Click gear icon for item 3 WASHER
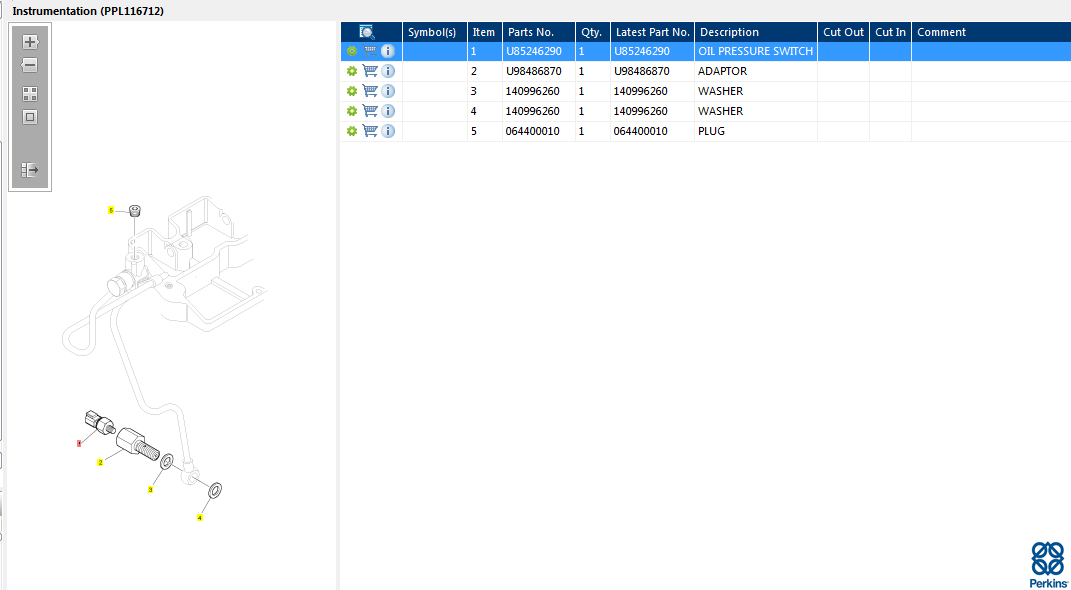This screenshot has height=590, width=1071. click(352, 91)
